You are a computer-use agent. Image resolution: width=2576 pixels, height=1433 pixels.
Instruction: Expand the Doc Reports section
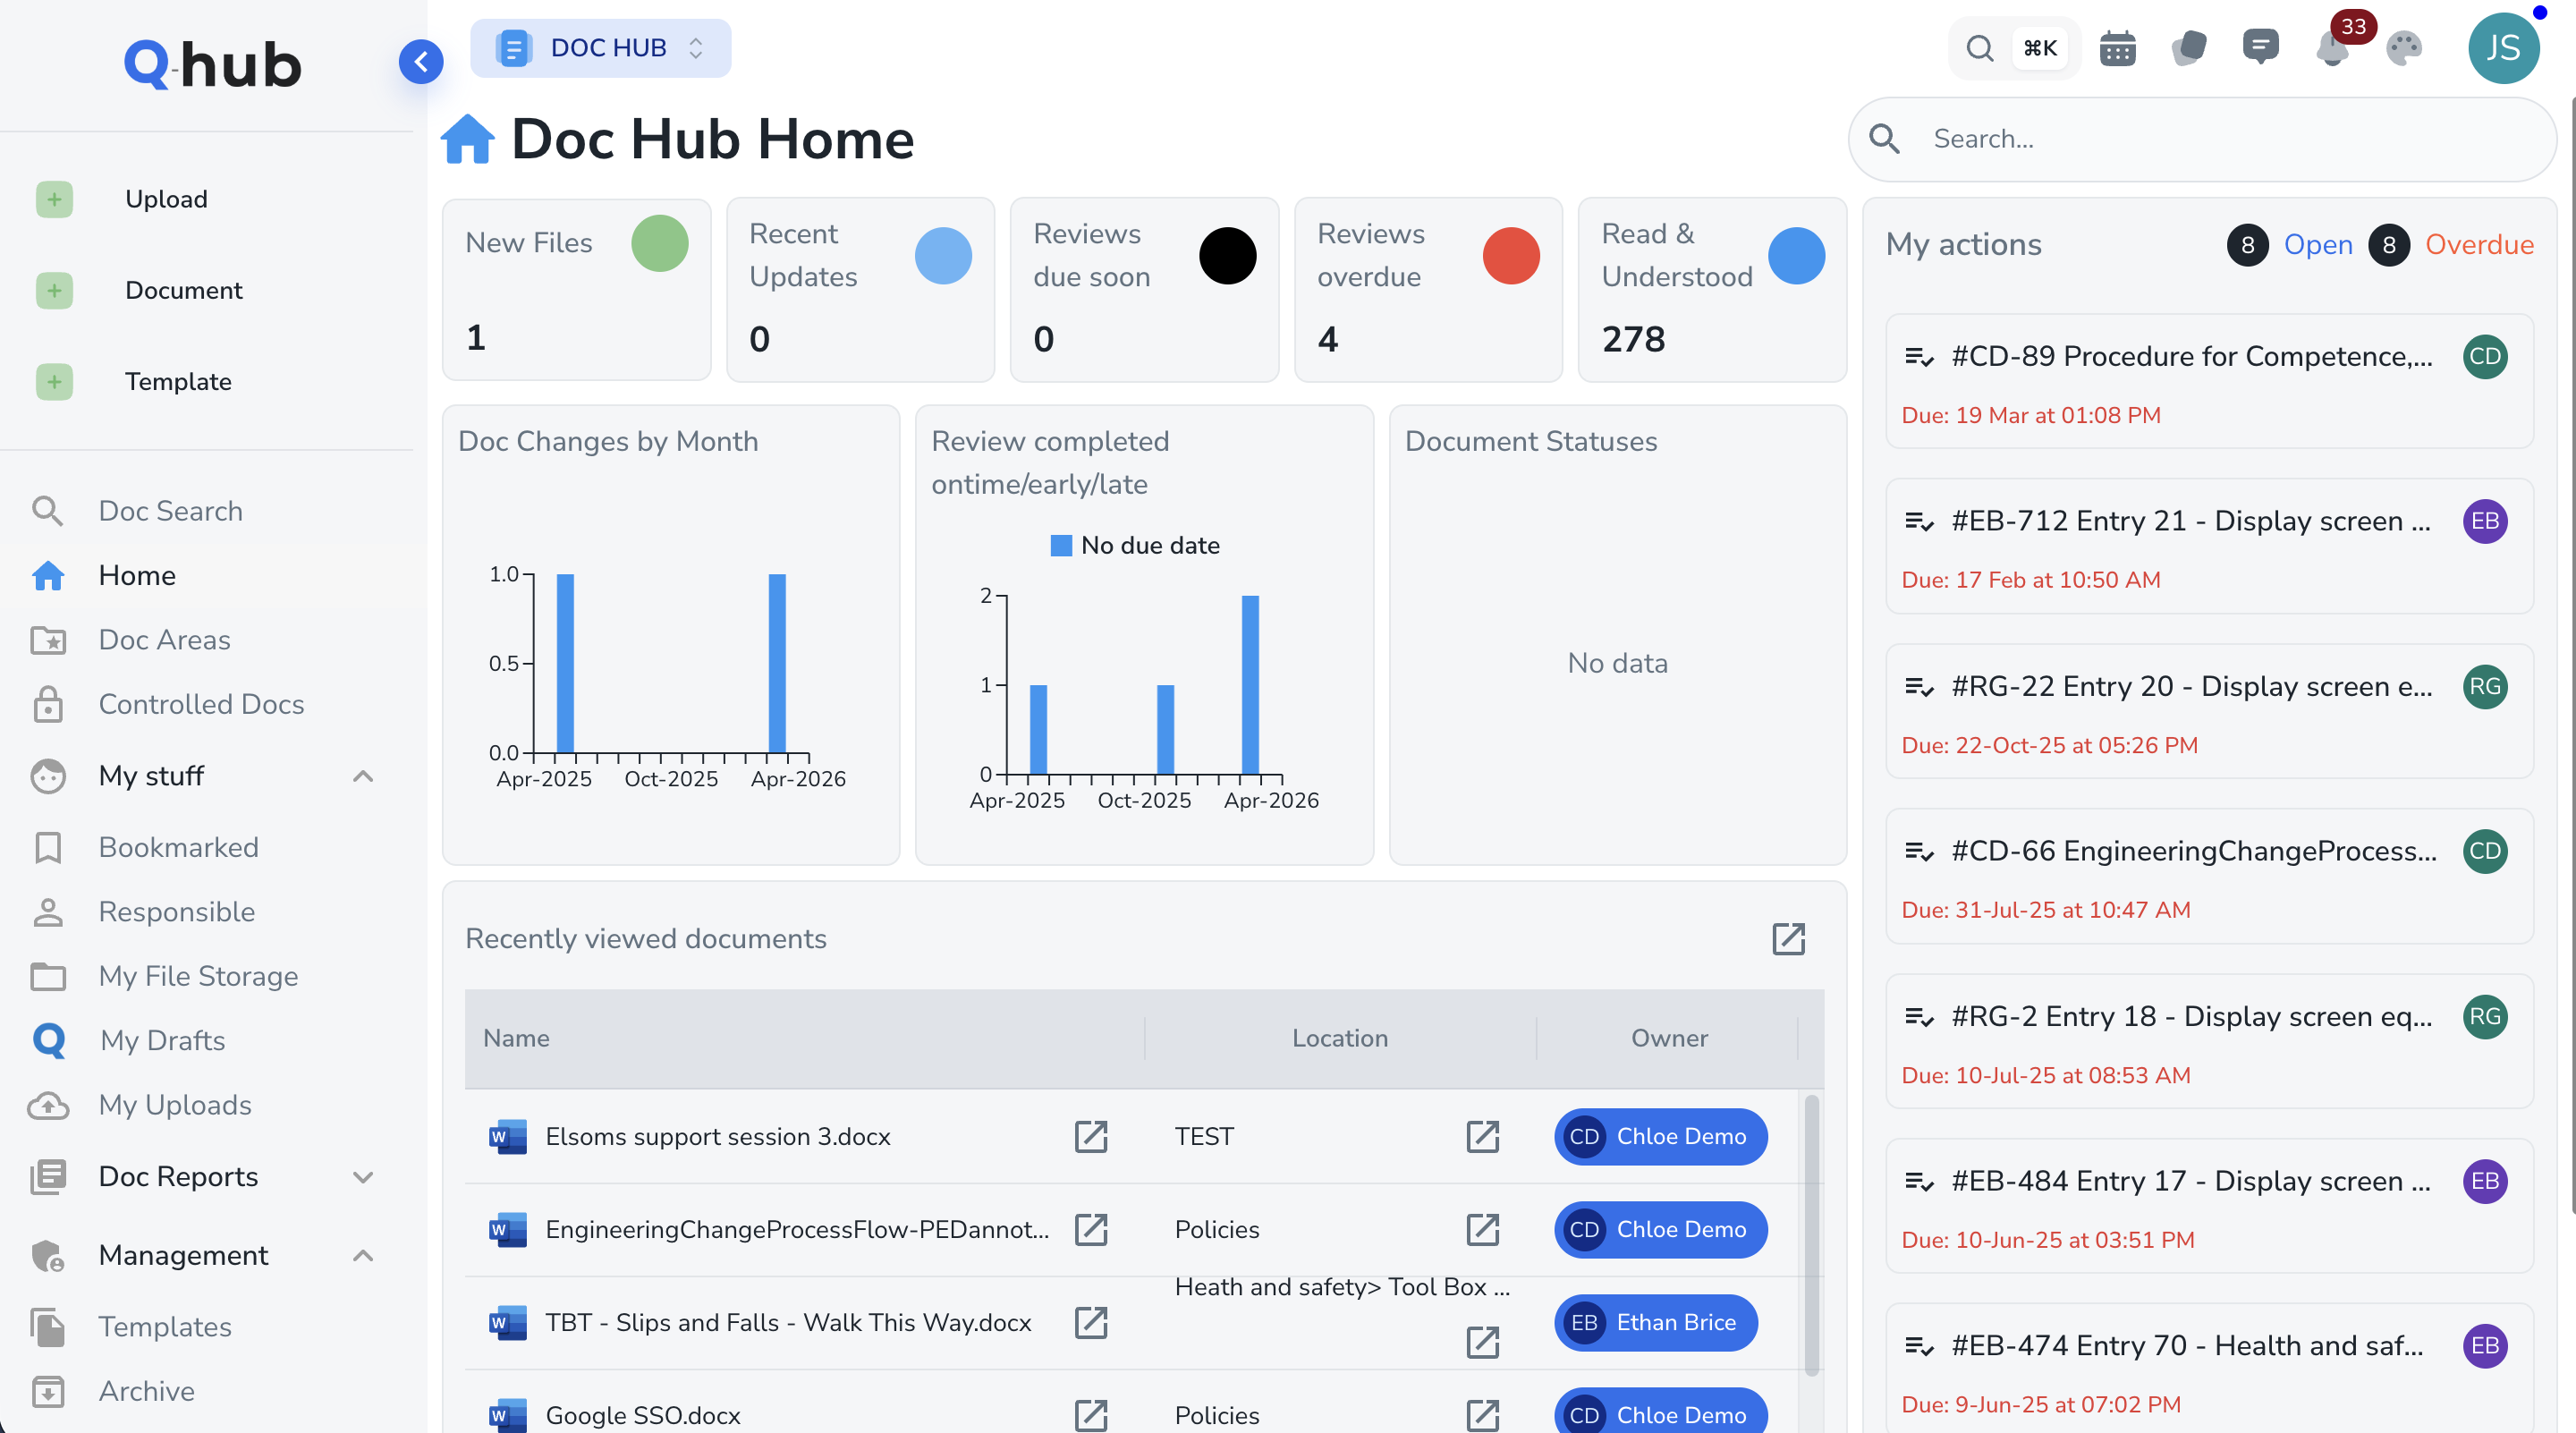click(362, 1177)
